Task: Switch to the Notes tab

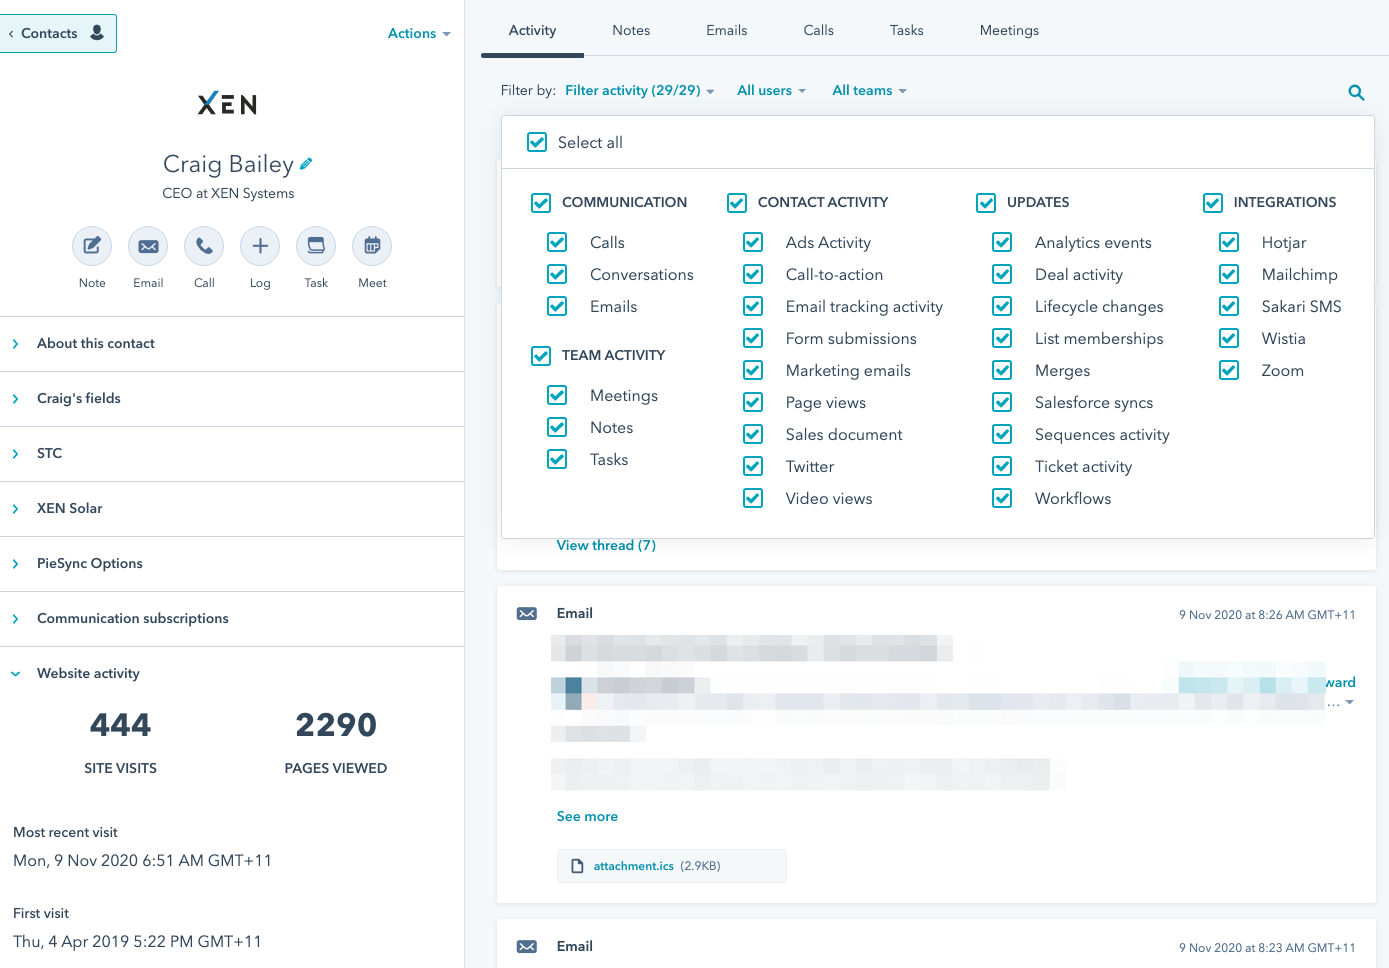Action: click(631, 30)
